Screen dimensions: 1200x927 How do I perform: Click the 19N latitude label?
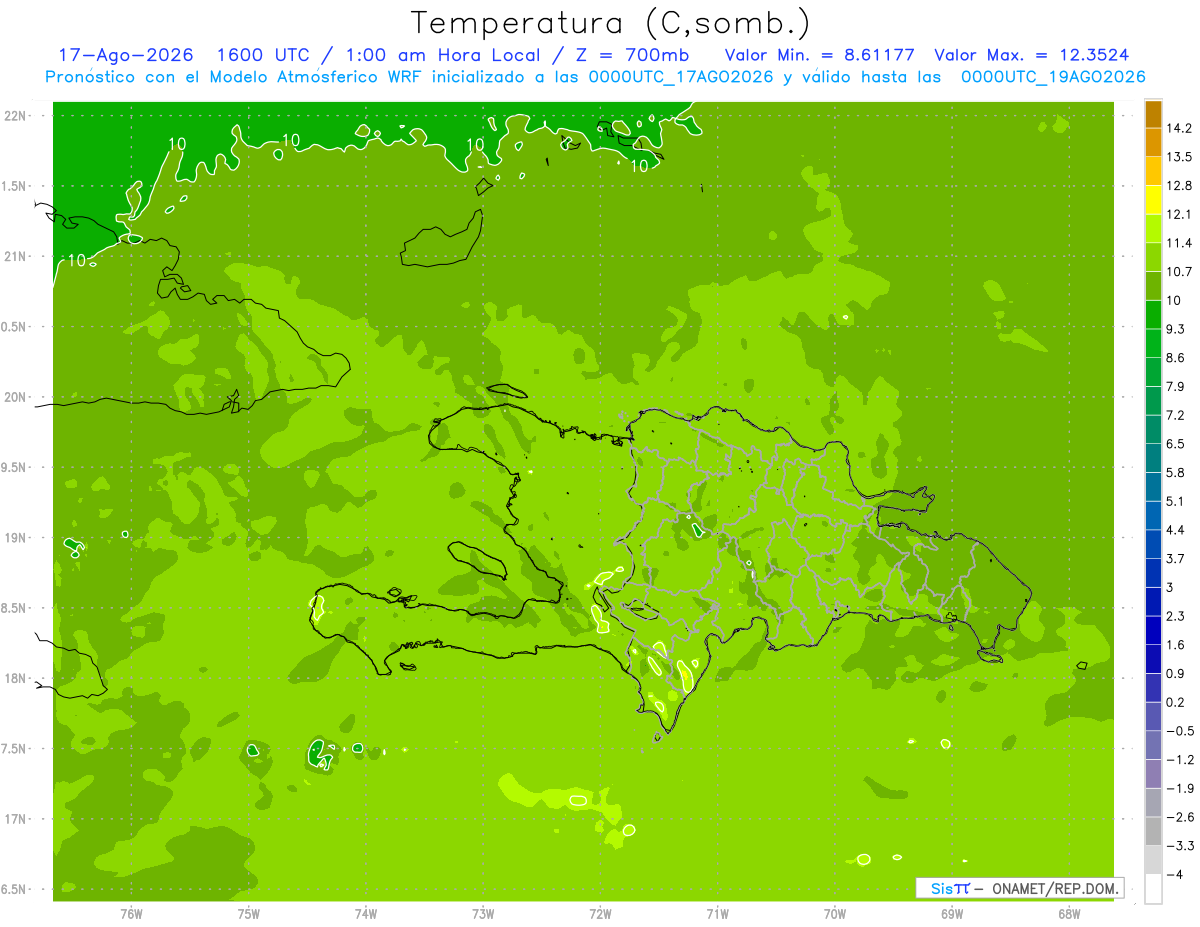click(x=15, y=538)
